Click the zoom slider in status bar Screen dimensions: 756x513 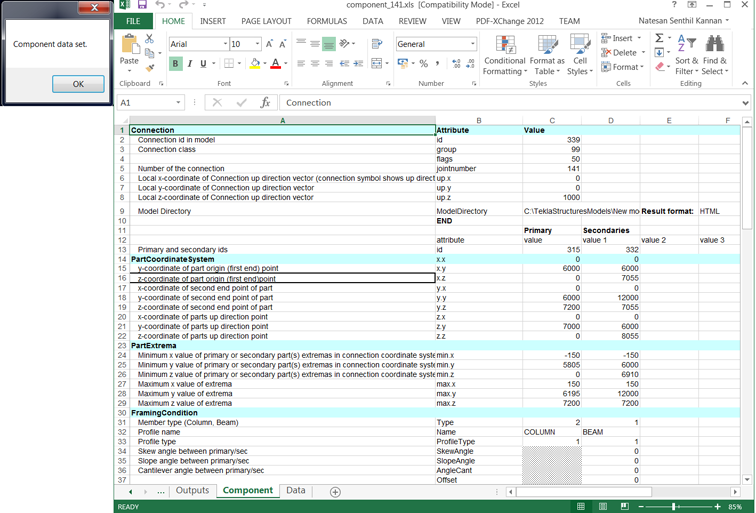674,507
